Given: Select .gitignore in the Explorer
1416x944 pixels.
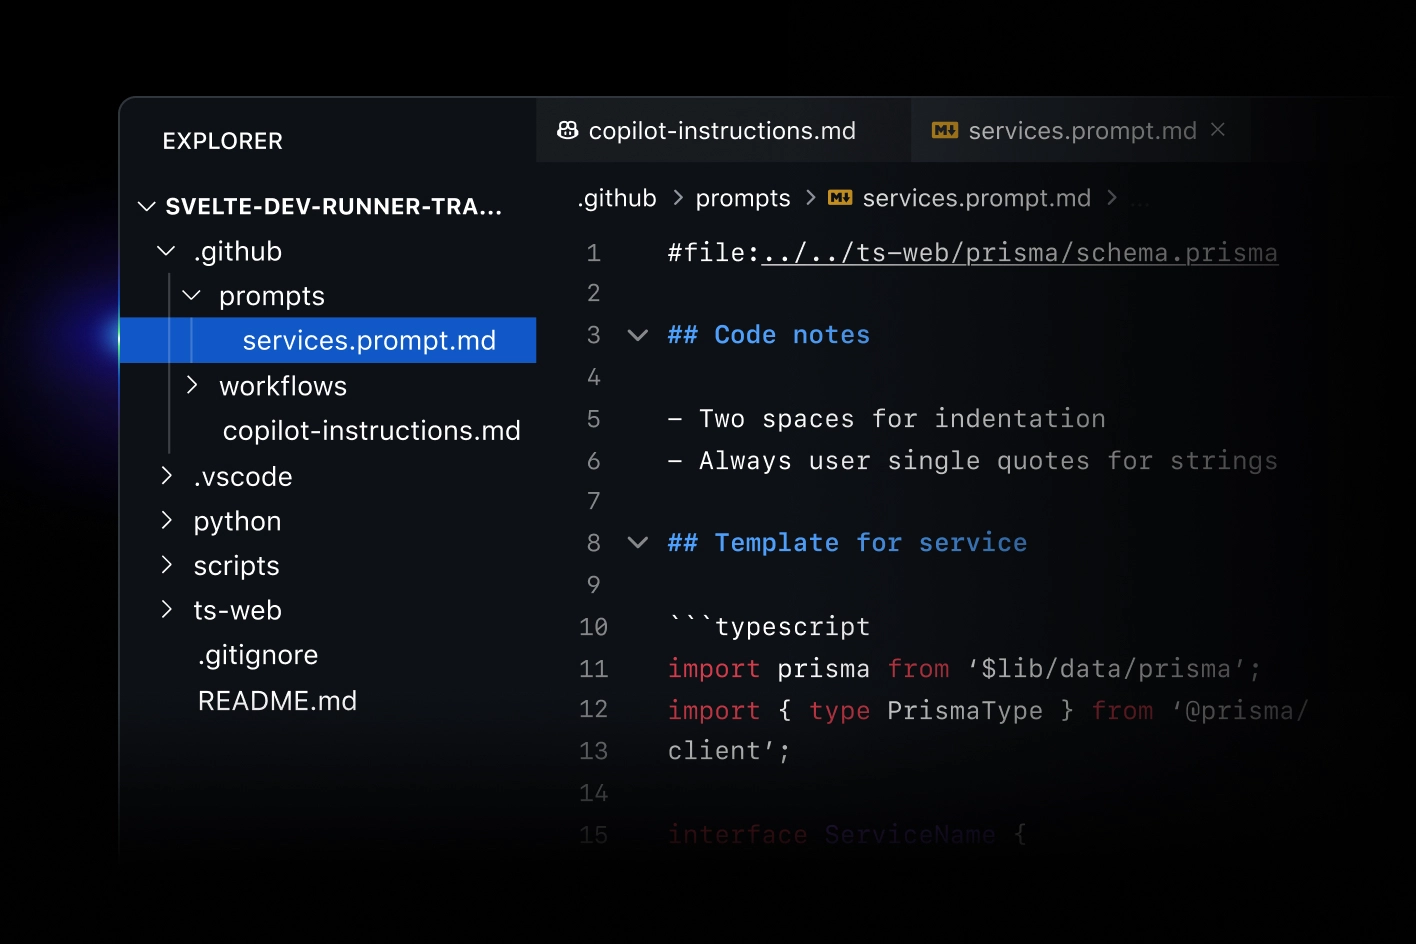Looking at the screenshot, I should [x=257, y=655].
